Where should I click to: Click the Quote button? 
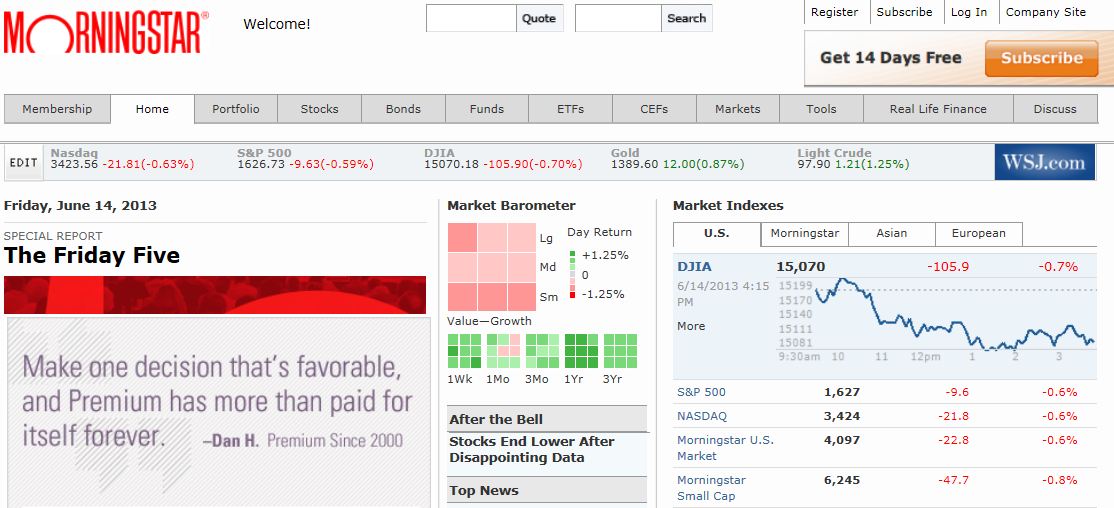point(539,18)
